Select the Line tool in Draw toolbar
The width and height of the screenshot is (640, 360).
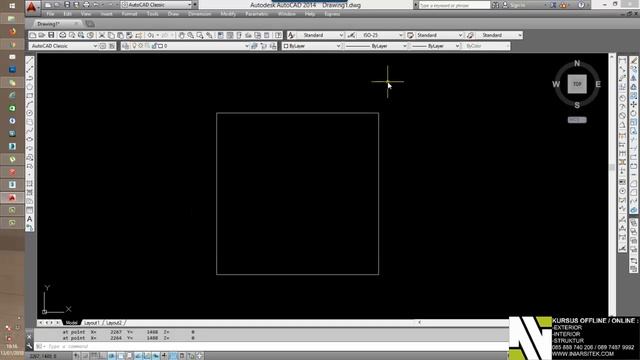point(29,60)
